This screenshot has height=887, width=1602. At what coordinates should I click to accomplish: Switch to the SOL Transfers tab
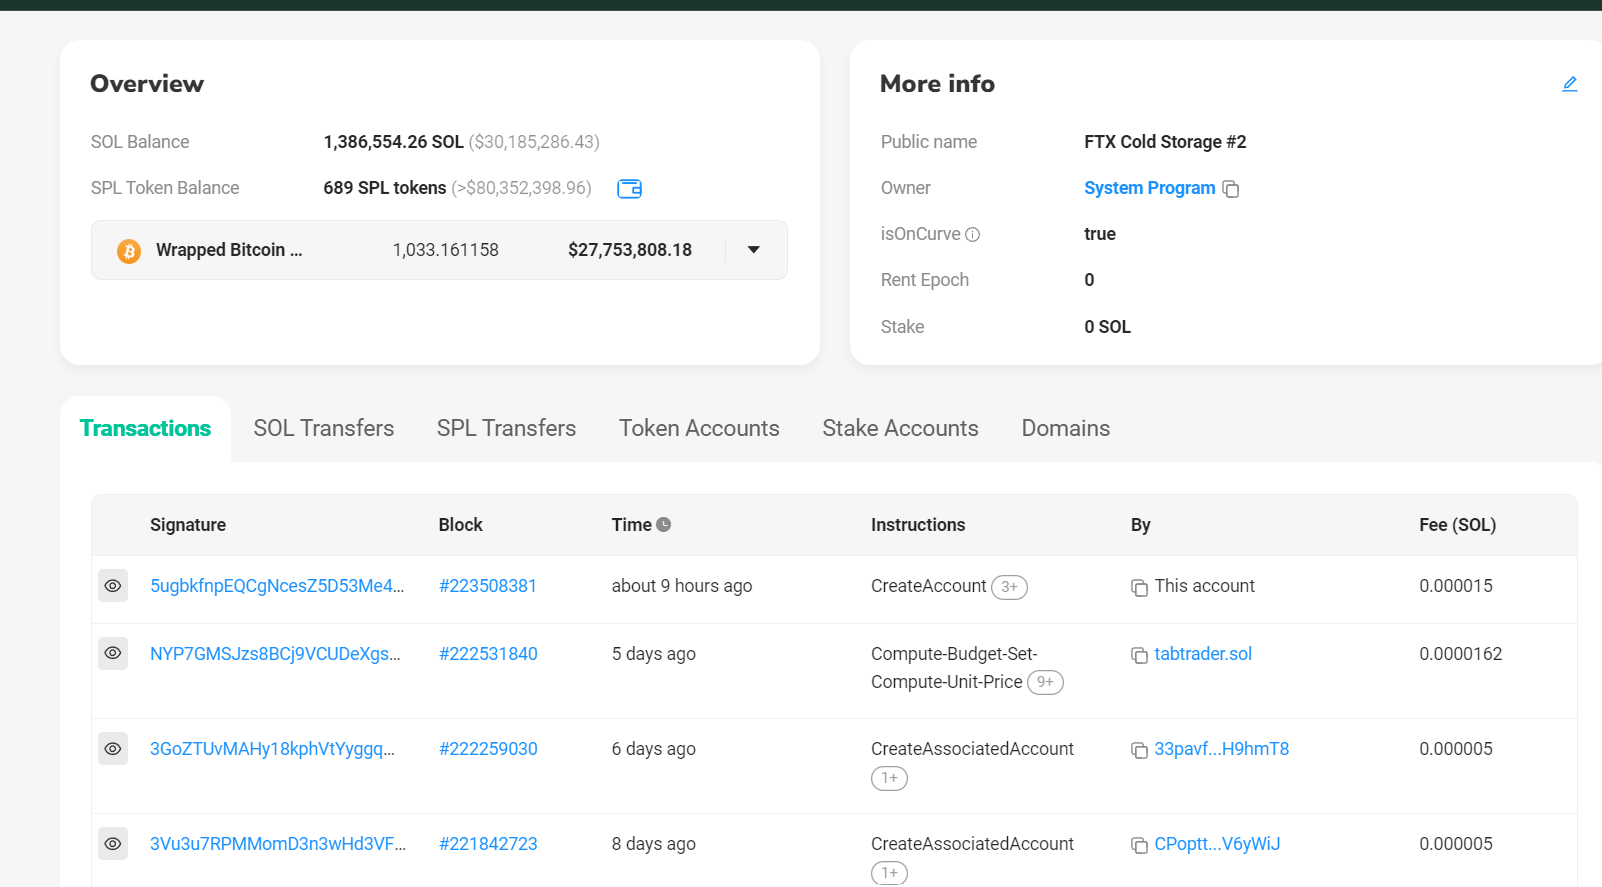coord(323,428)
